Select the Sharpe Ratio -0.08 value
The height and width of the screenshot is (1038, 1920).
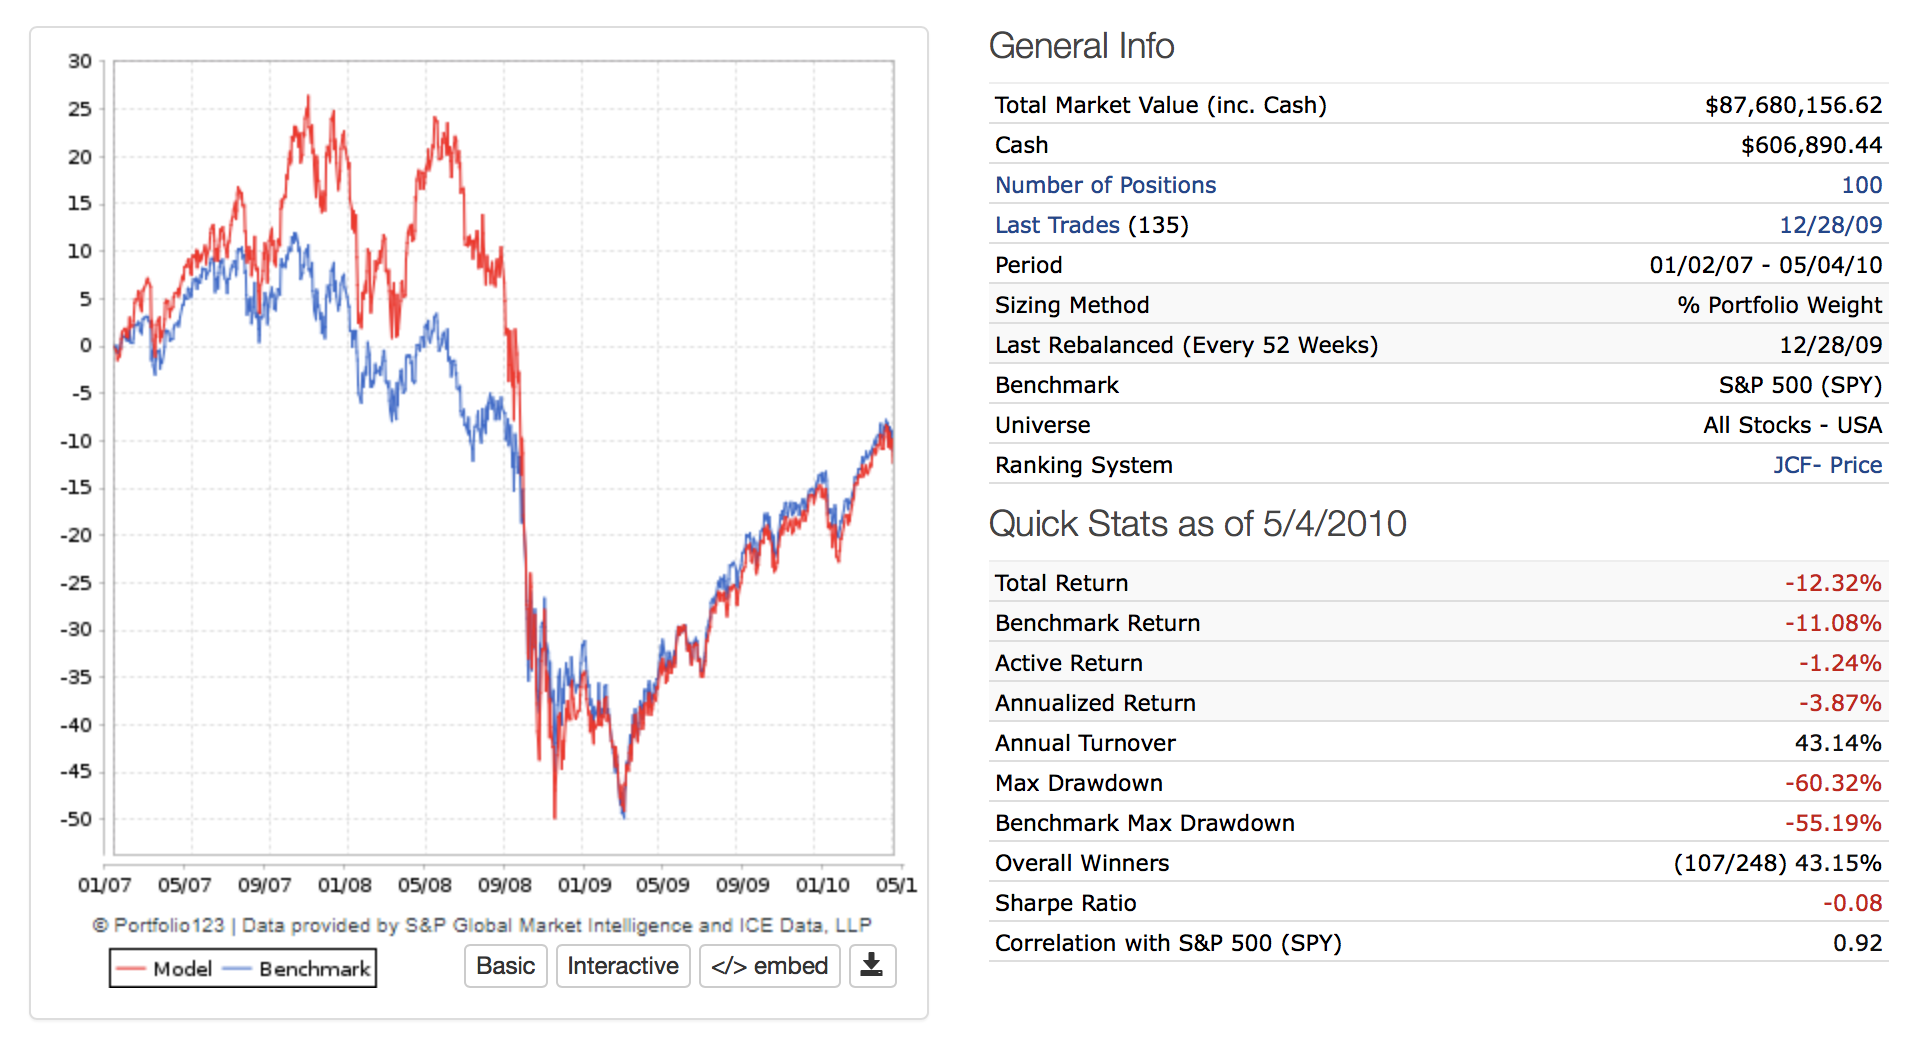[x=1852, y=903]
